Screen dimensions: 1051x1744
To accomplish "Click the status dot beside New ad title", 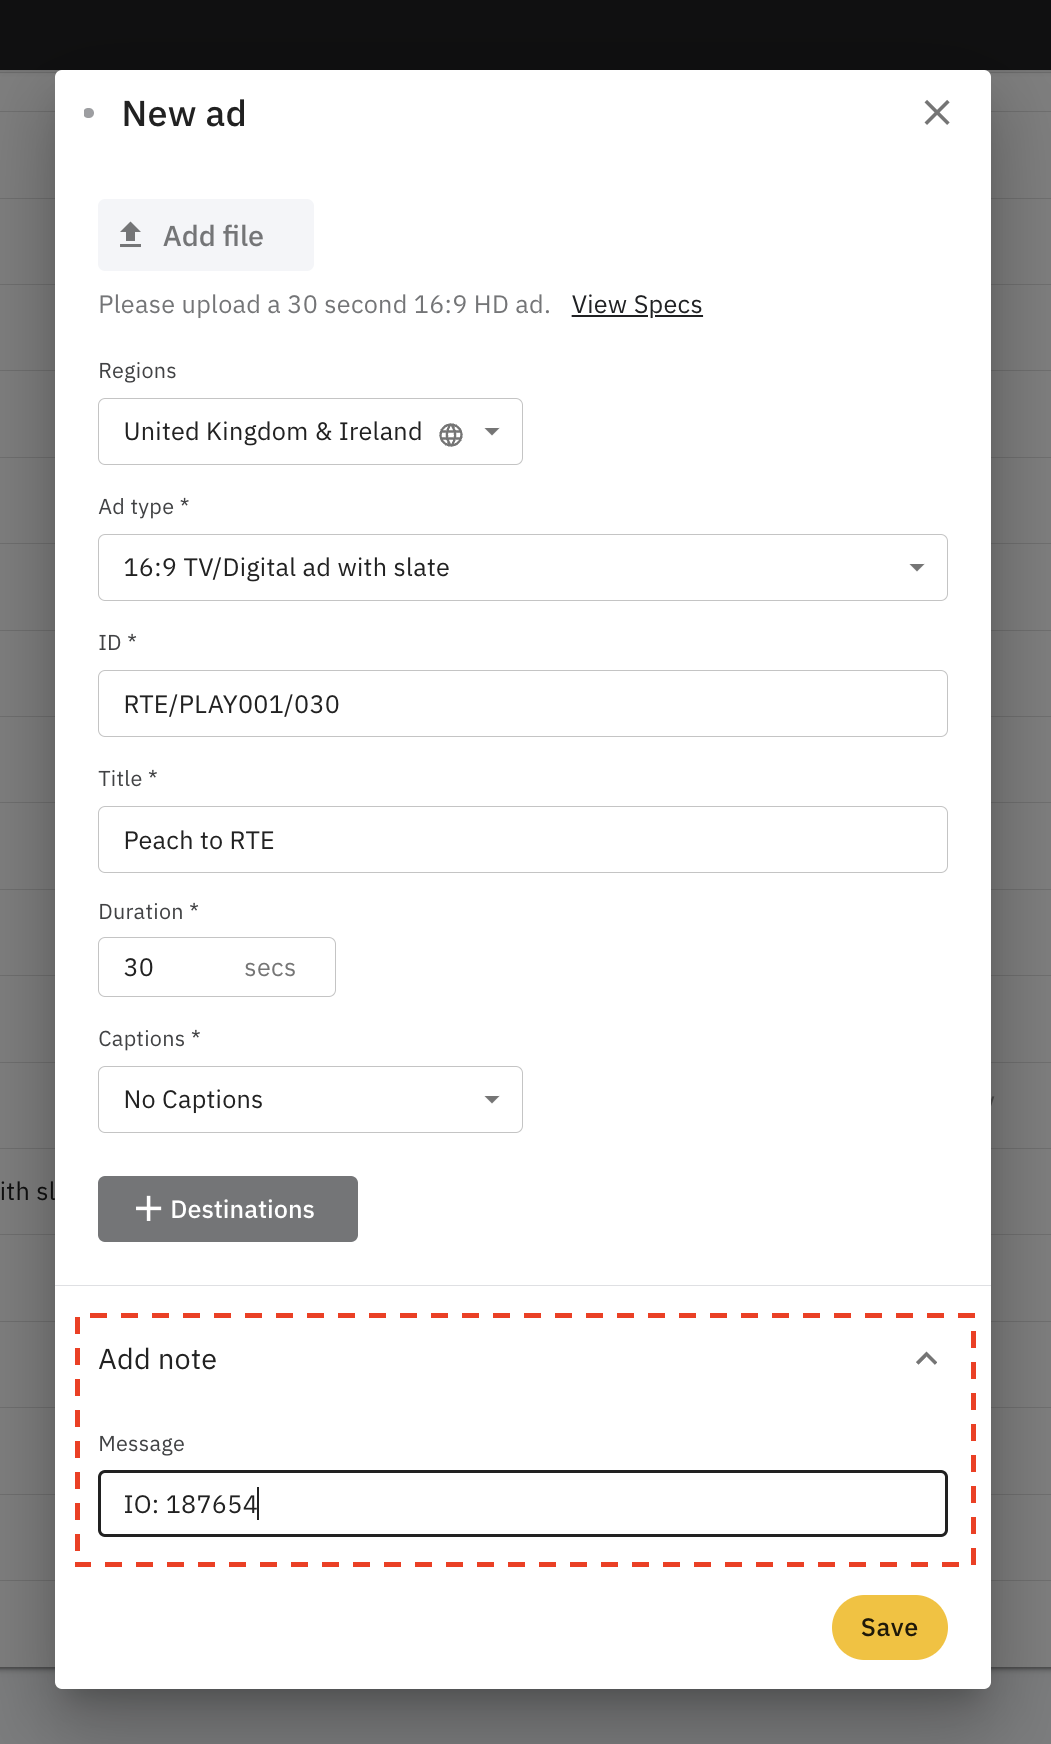I will pos(90,113).
